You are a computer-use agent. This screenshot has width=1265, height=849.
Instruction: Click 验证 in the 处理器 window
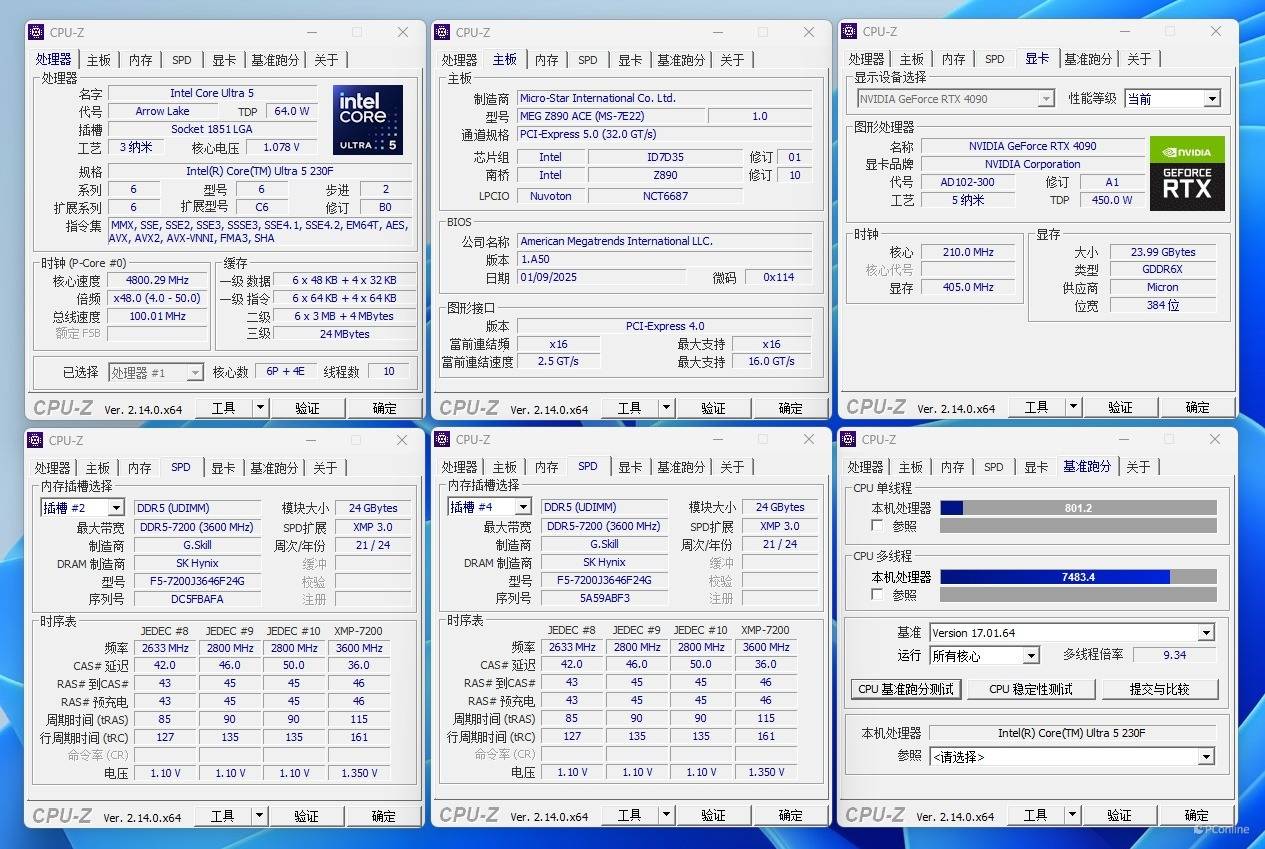(307, 408)
